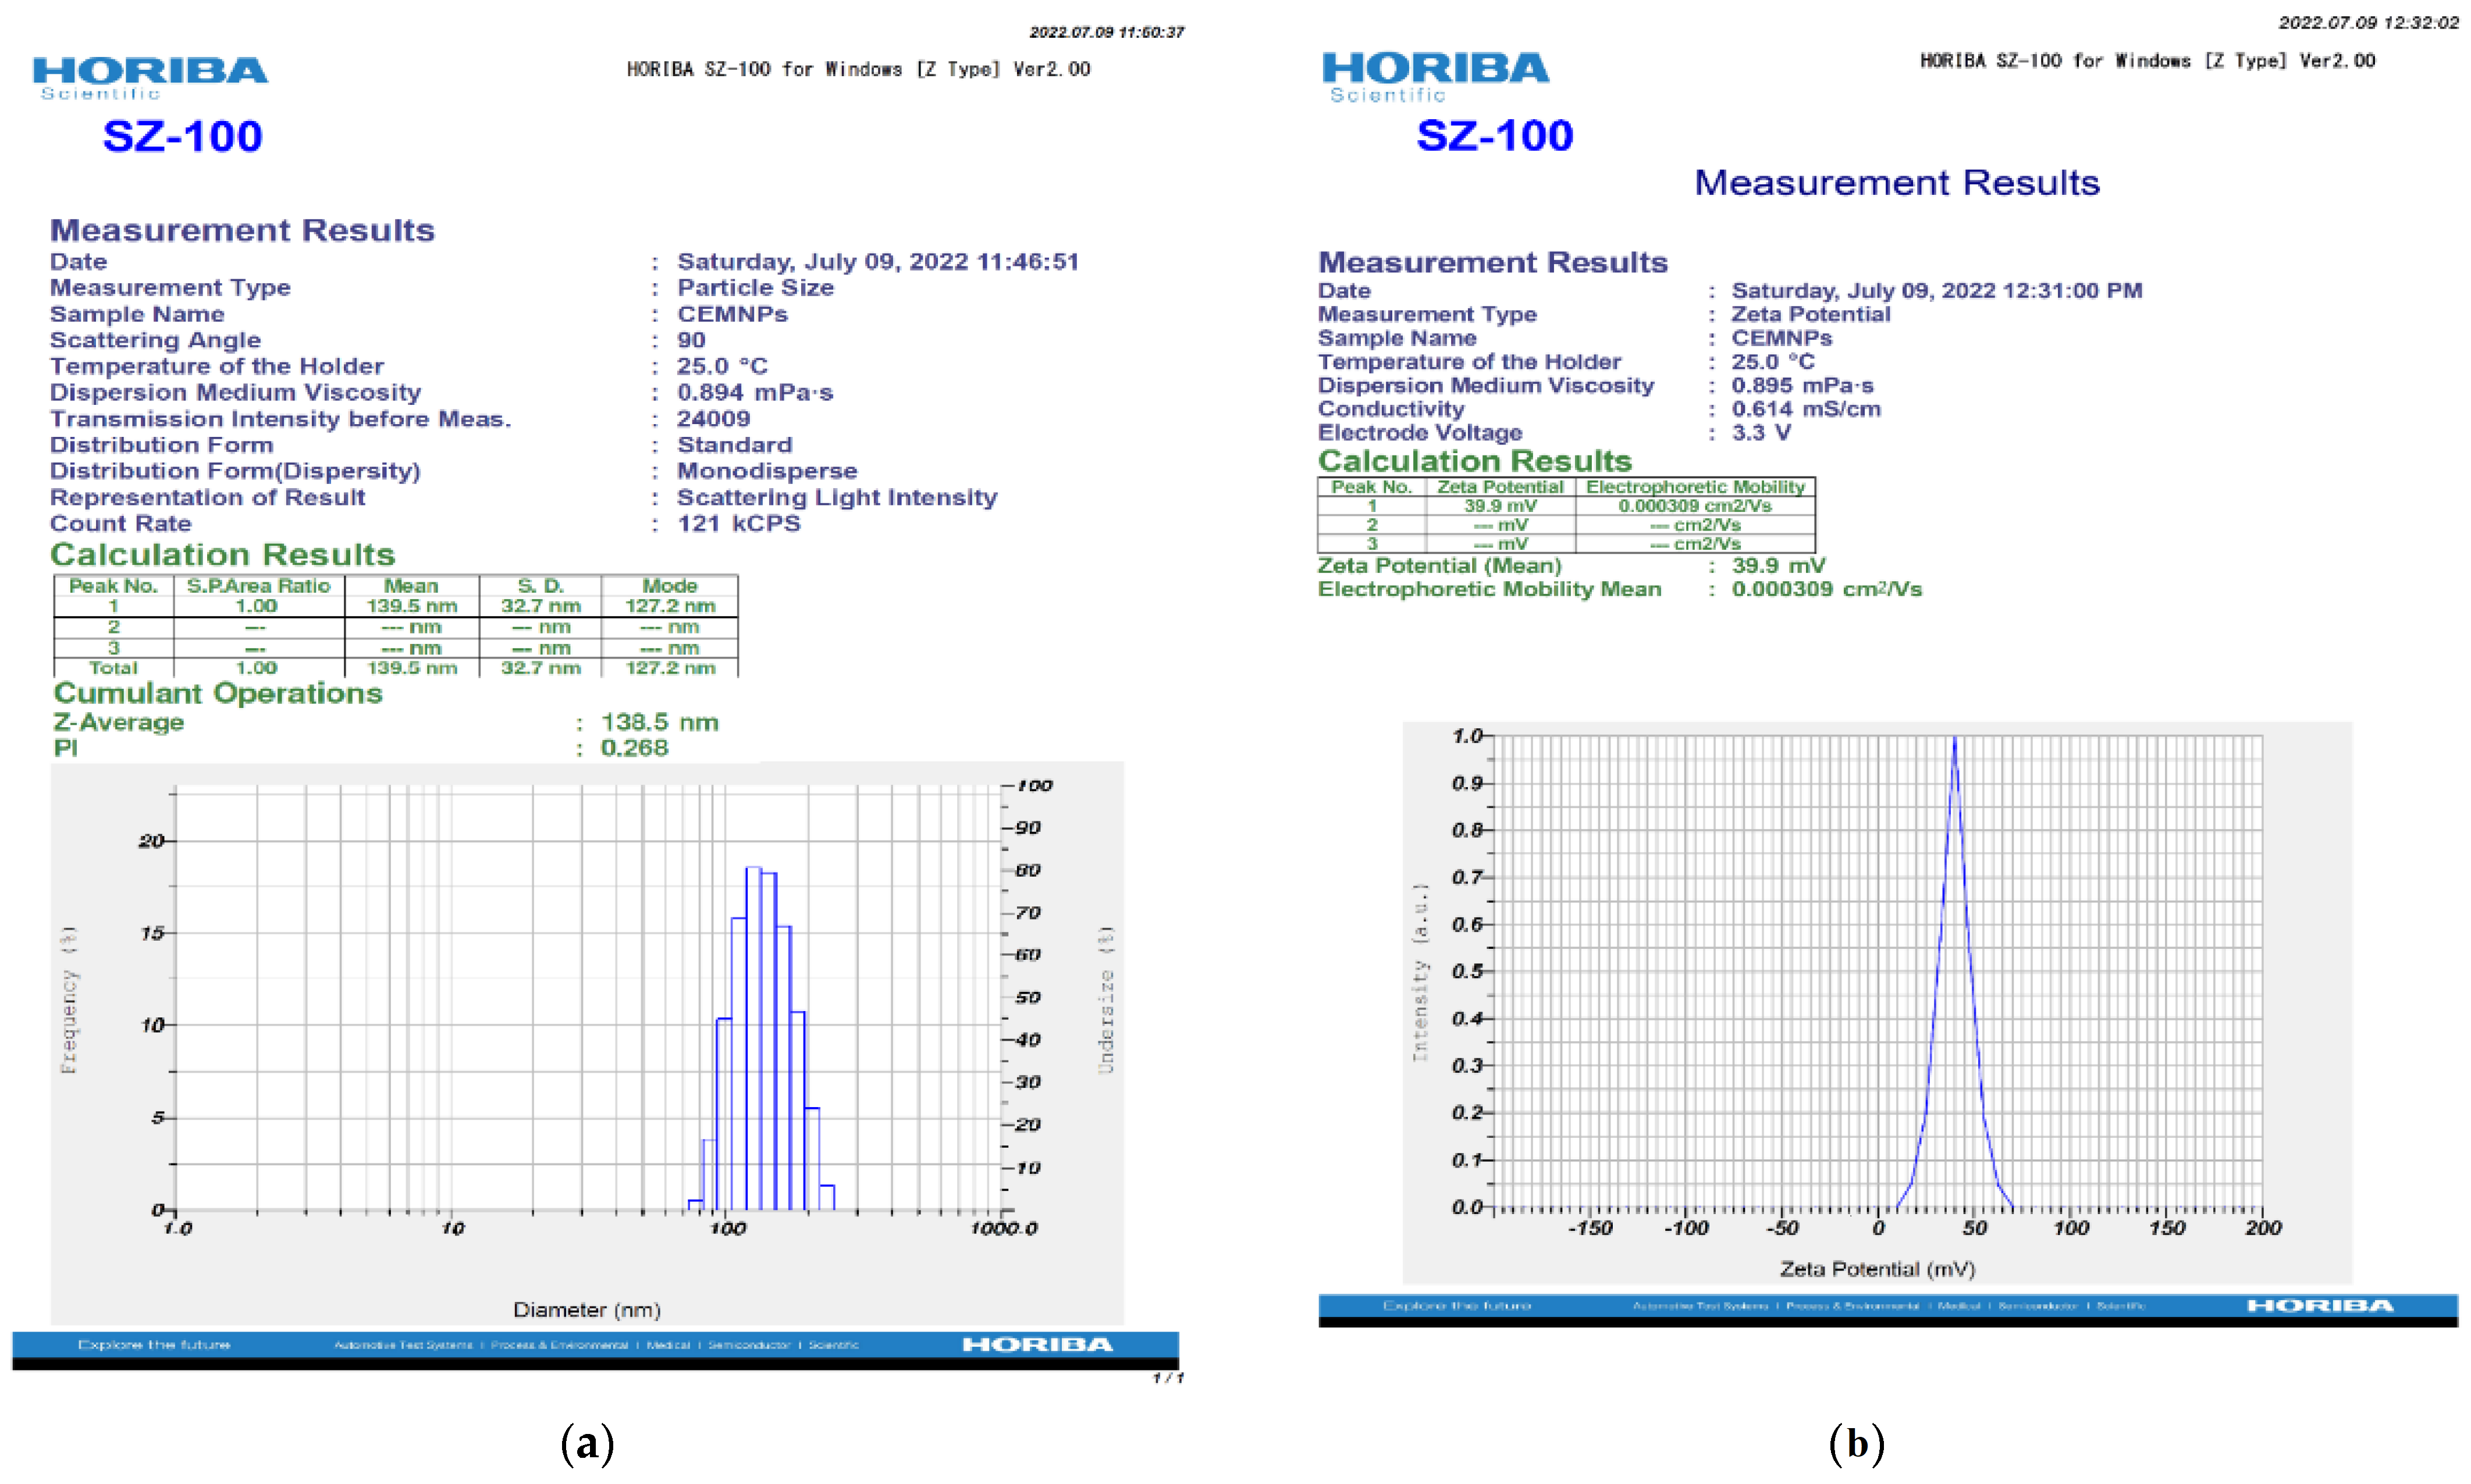The width and height of the screenshot is (2471, 1484).
Task: Click the HORIBA footer logo in panel (b)
Action: (2320, 1306)
